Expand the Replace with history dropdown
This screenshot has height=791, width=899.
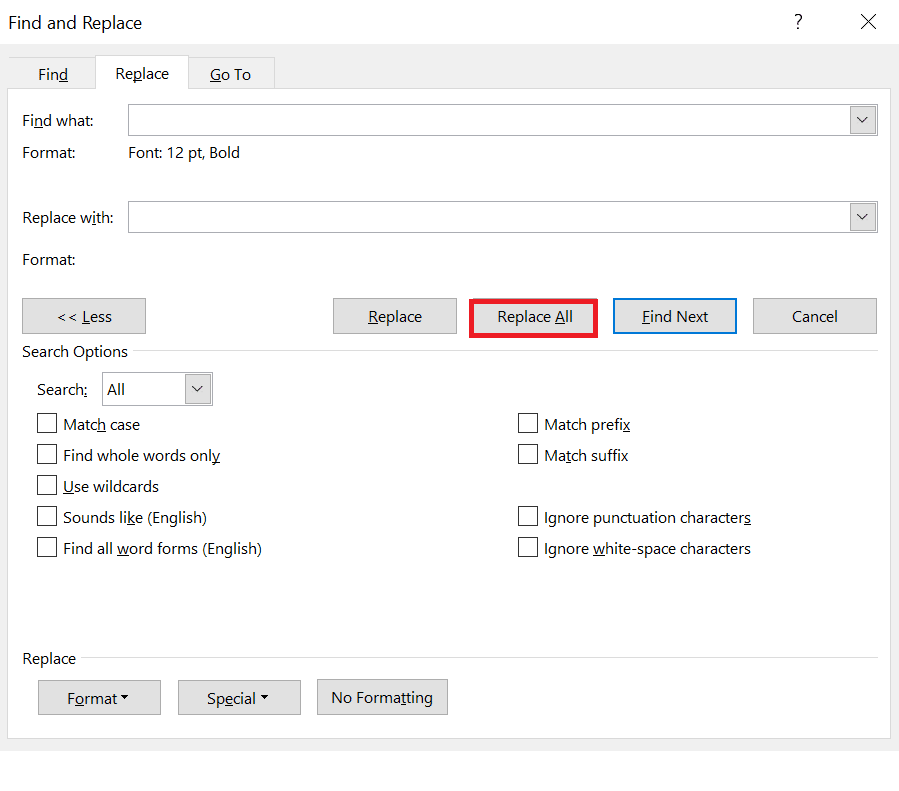click(x=862, y=217)
